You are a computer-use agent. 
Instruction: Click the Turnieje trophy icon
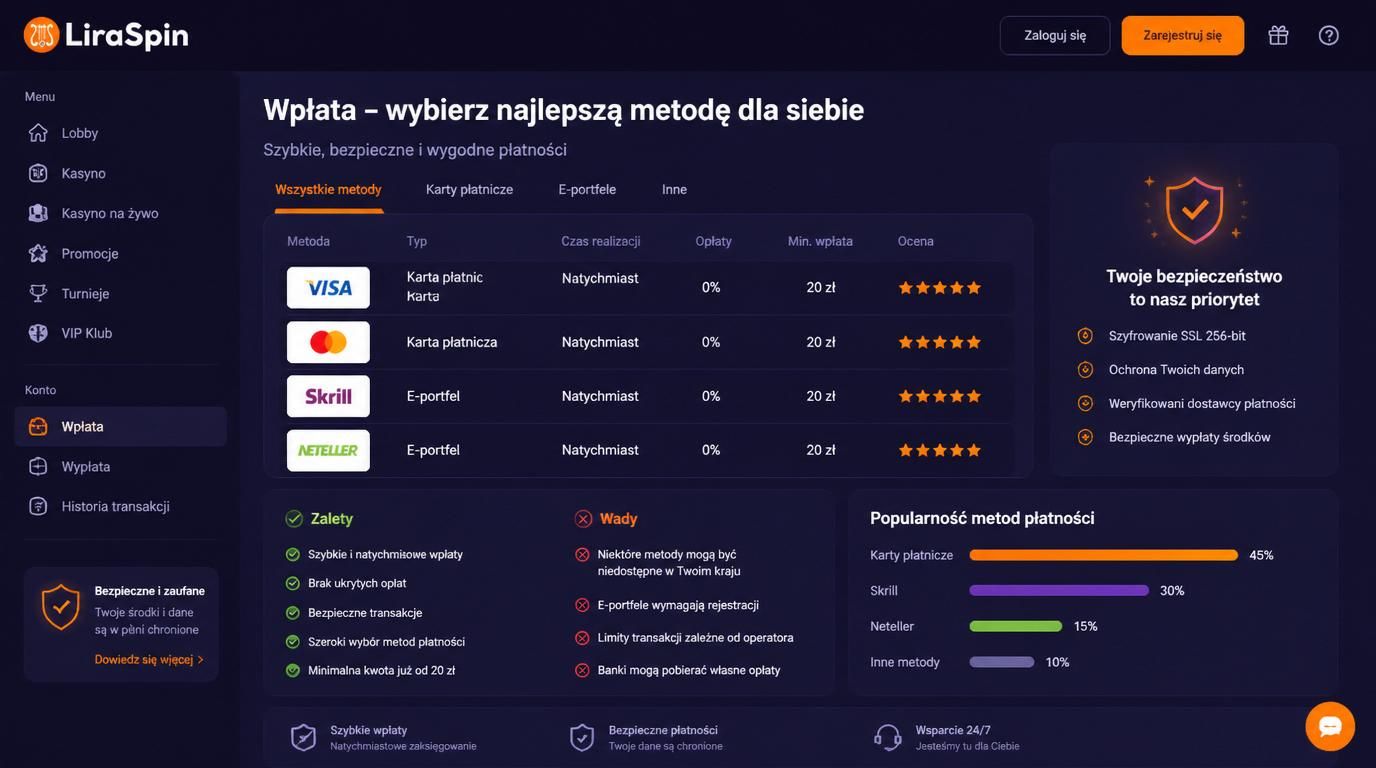click(38, 293)
